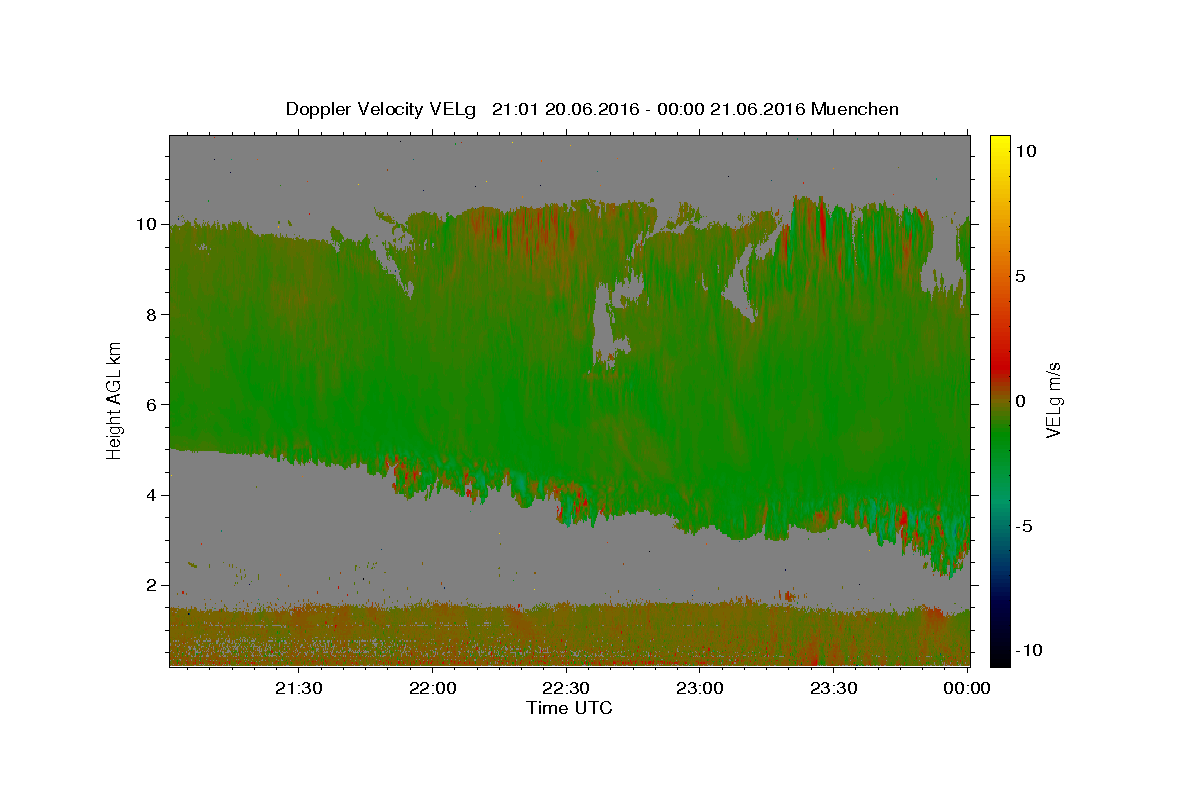Click the colorbar label '0'
1200x800 pixels.
(1020, 401)
